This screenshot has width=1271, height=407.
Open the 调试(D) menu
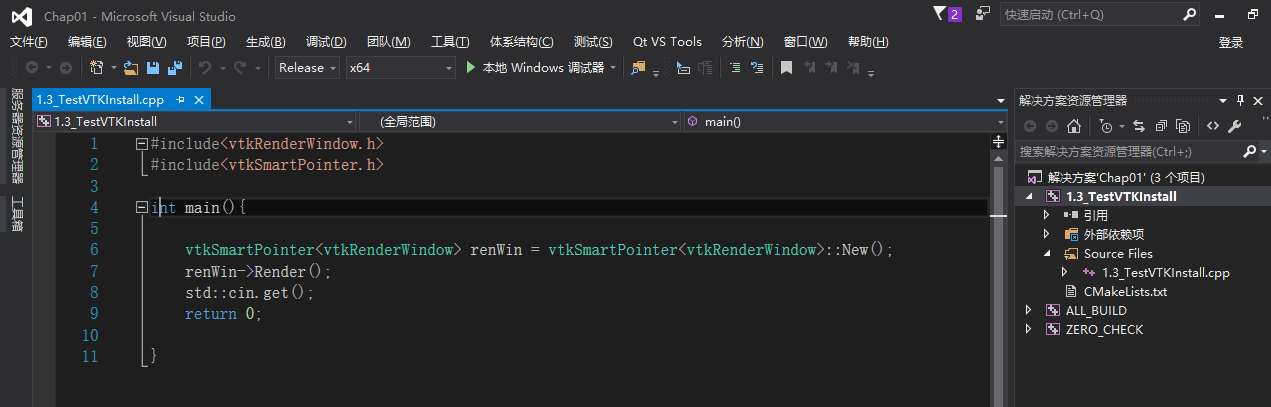pos(326,42)
